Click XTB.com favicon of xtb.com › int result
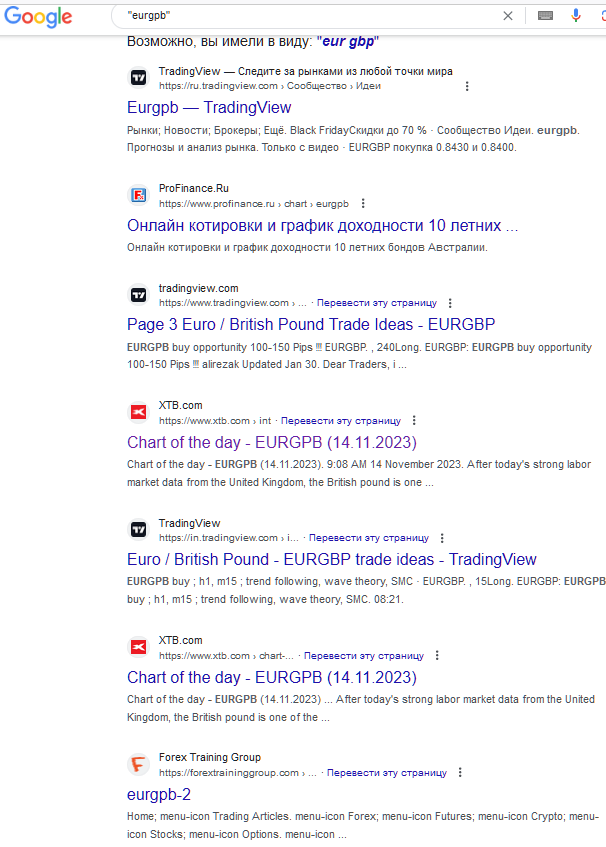This screenshot has height=847, width=606. (x=139, y=412)
